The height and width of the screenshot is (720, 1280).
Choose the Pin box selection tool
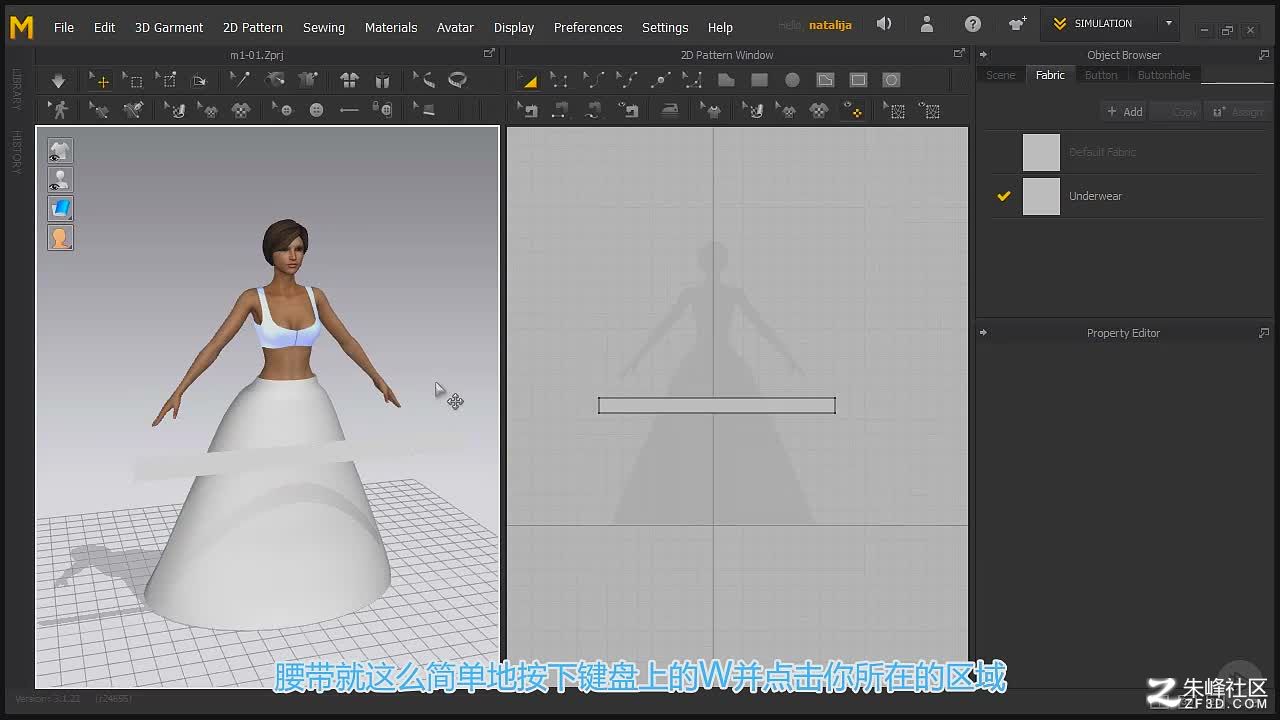click(165, 81)
